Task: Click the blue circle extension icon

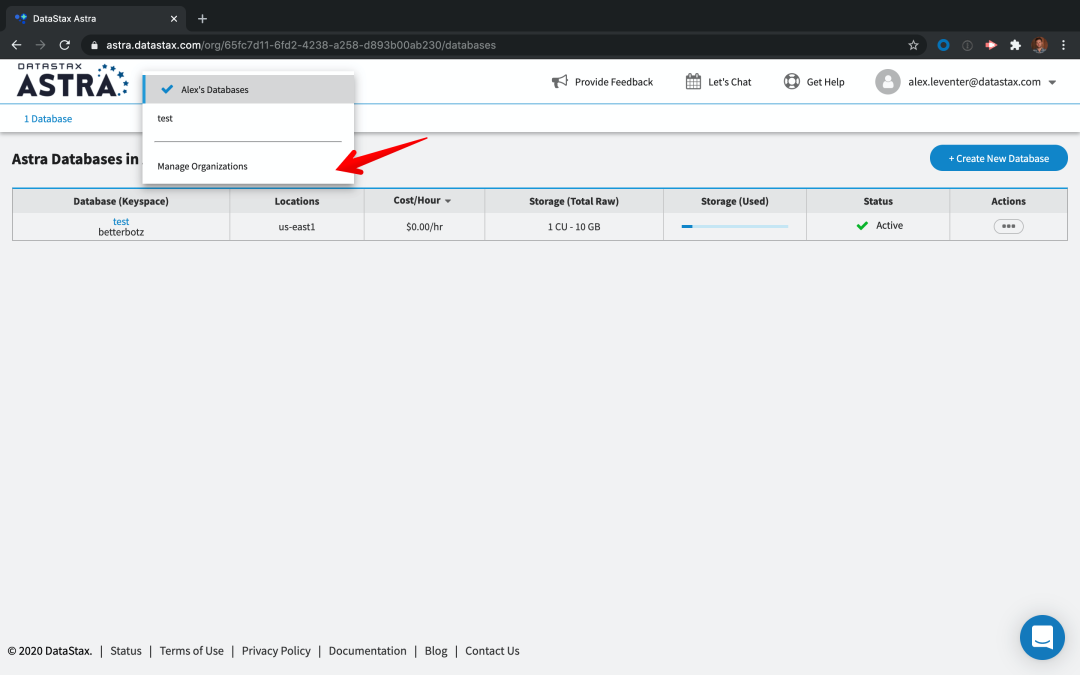Action: [944, 45]
